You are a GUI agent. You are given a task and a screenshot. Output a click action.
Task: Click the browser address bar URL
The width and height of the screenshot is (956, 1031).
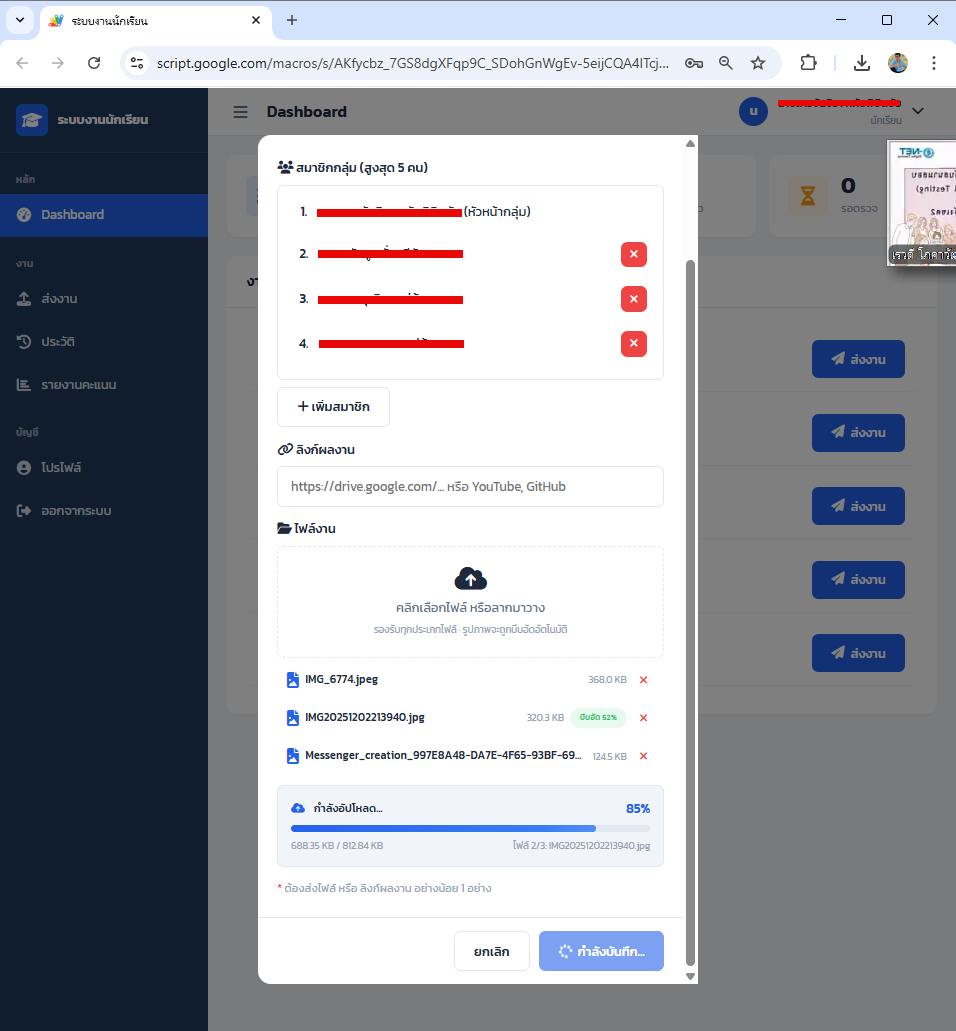click(x=412, y=63)
